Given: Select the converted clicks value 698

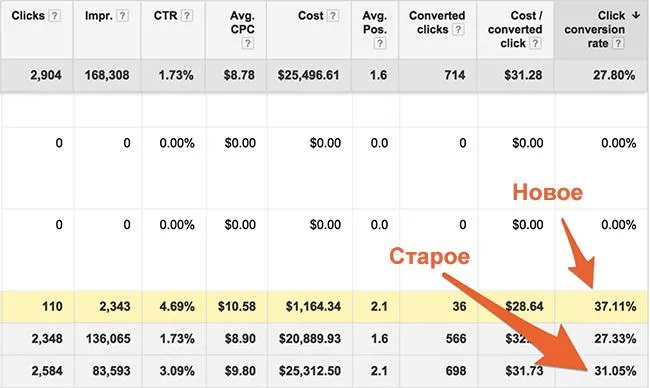Looking at the screenshot, I should tap(456, 371).
